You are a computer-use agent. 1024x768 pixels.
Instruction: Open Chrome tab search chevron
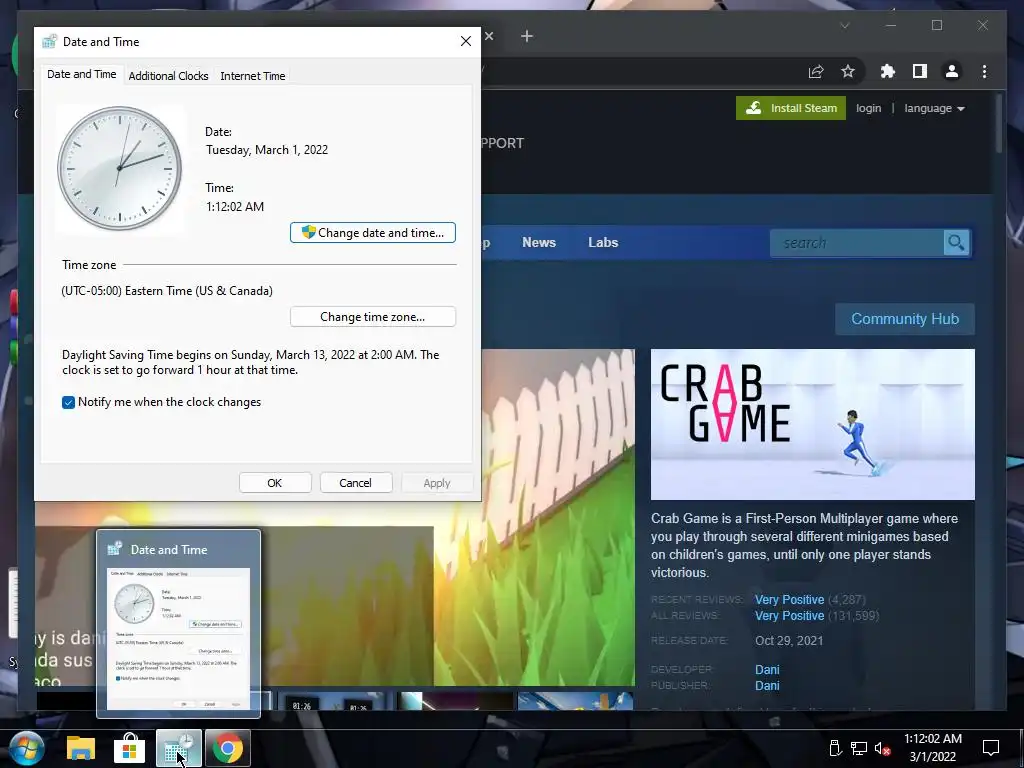[844, 25]
